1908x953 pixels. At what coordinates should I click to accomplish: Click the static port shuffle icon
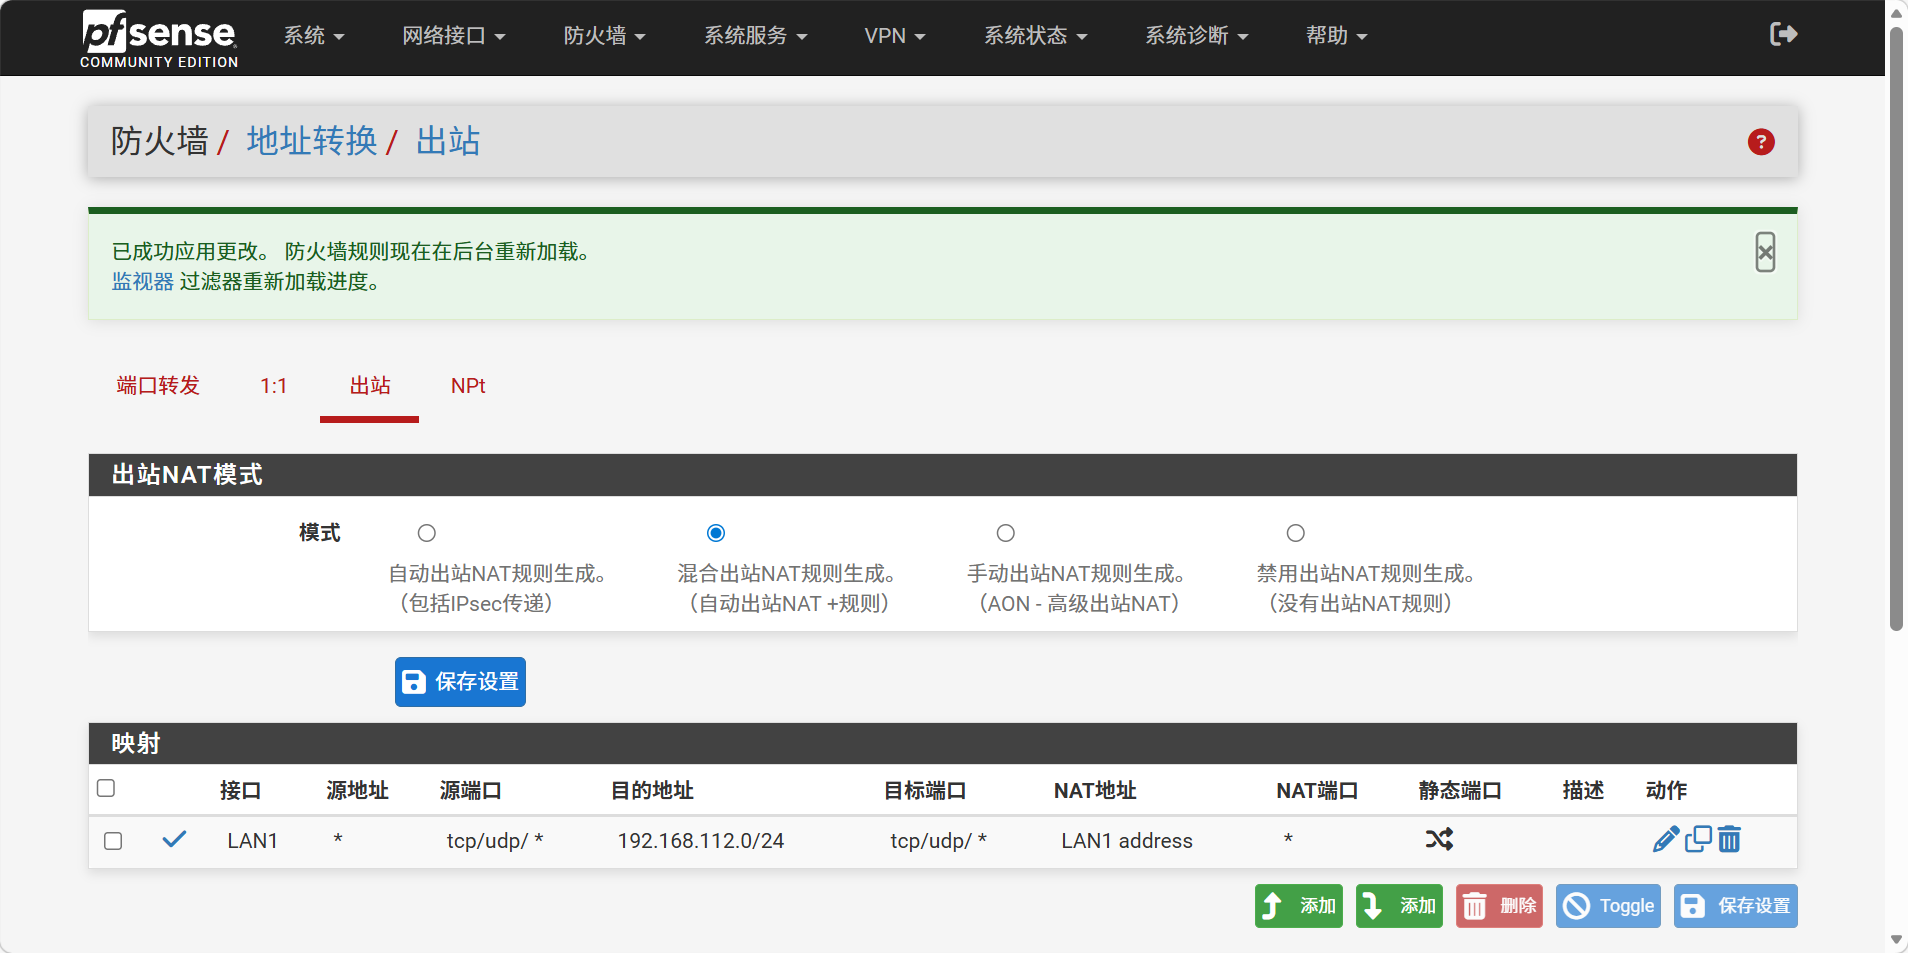point(1439,839)
